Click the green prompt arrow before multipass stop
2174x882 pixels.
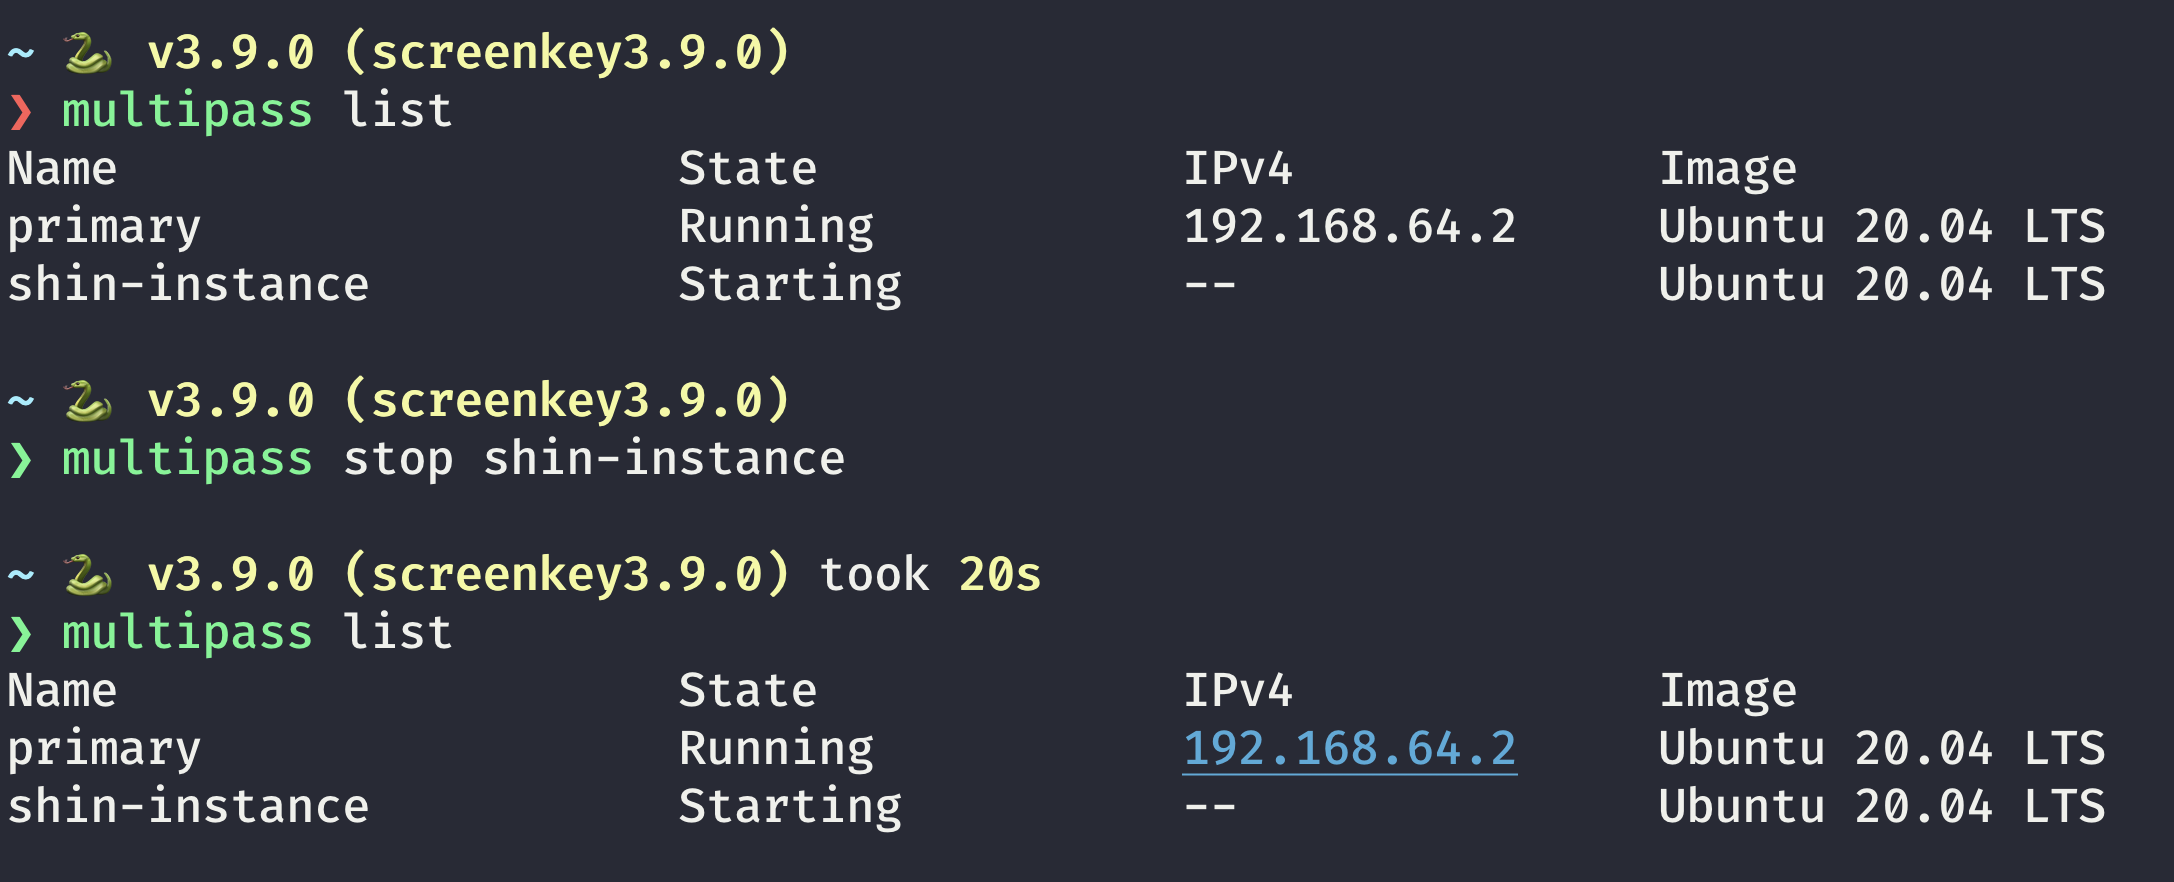point(21,459)
